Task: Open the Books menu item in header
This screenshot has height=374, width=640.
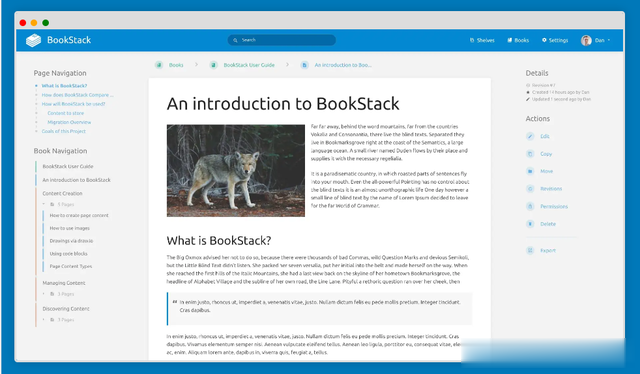Action: coord(518,40)
